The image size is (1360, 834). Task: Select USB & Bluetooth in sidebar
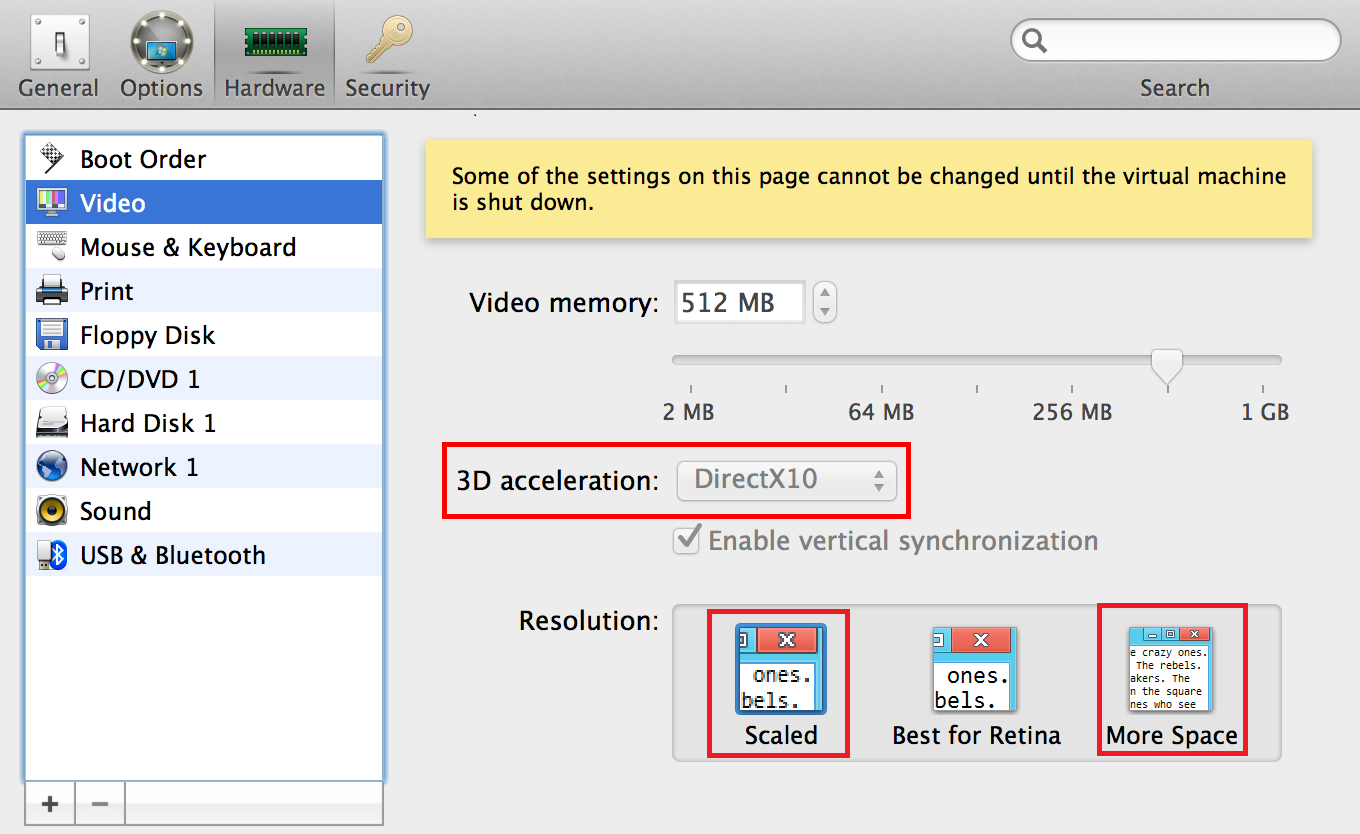point(172,555)
